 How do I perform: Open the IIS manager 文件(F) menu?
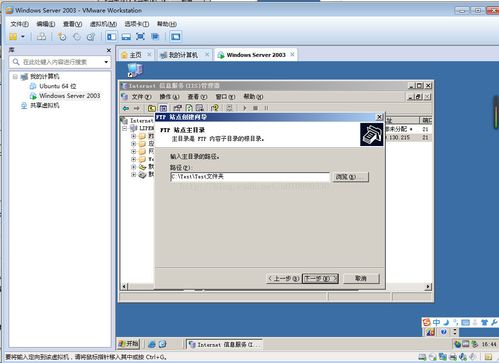tap(141, 97)
